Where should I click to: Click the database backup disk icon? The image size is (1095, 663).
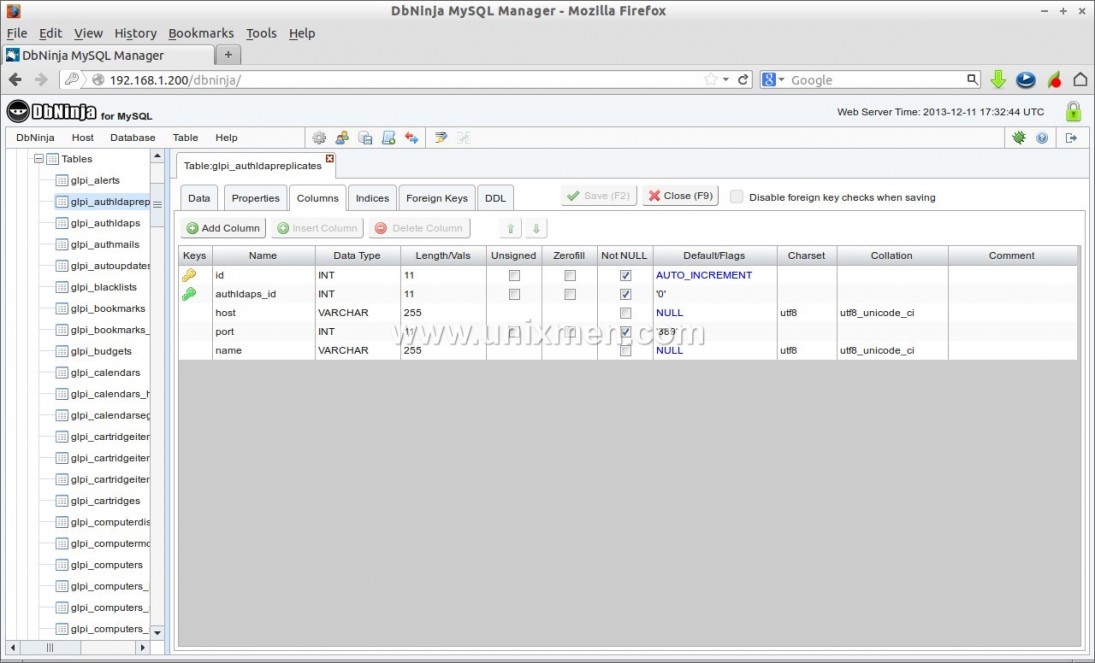click(x=365, y=138)
